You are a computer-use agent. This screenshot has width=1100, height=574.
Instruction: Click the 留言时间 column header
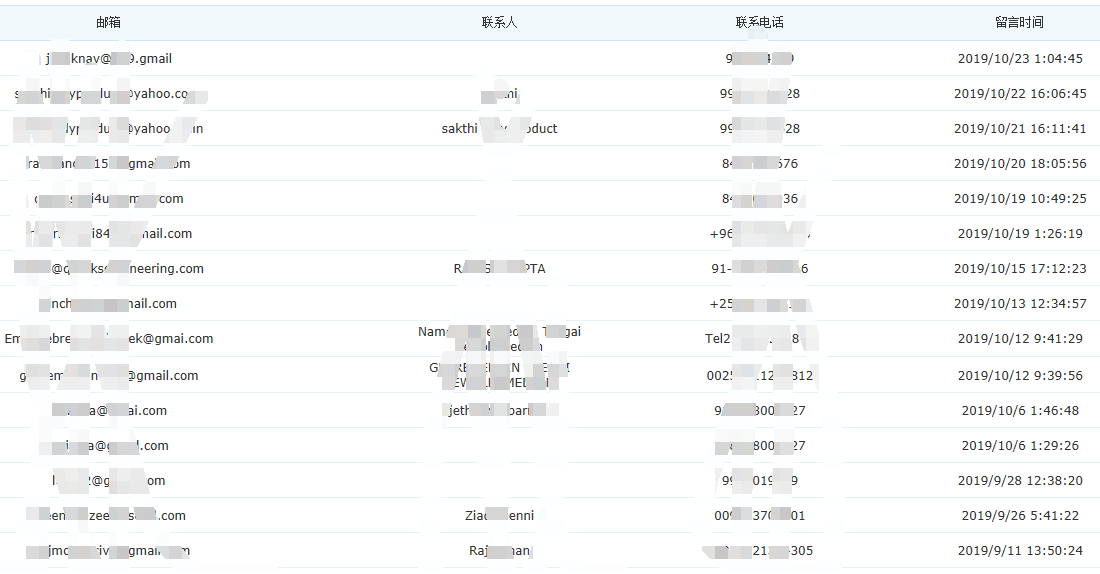pyautogui.click(x=1019, y=22)
